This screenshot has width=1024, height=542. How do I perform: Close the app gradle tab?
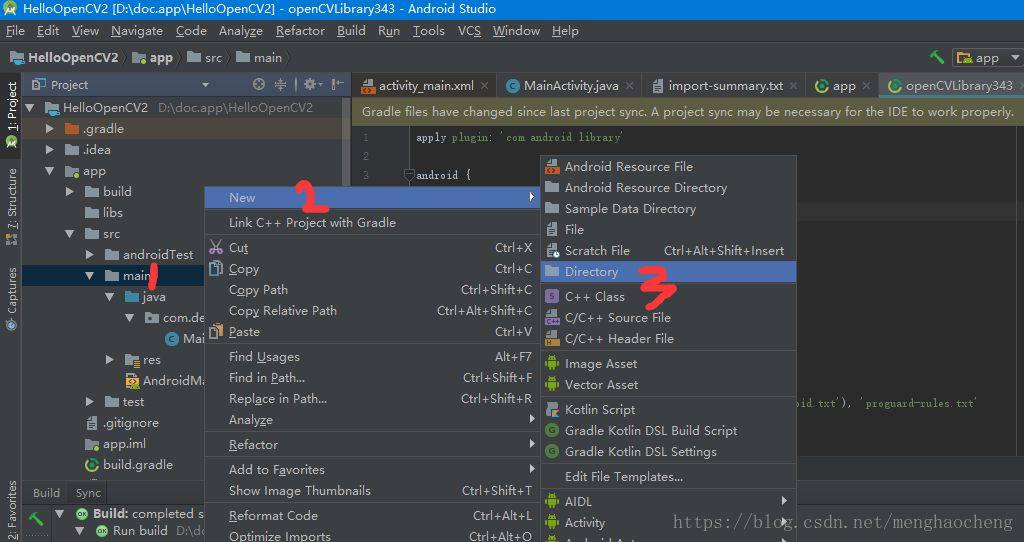point(867,86)
